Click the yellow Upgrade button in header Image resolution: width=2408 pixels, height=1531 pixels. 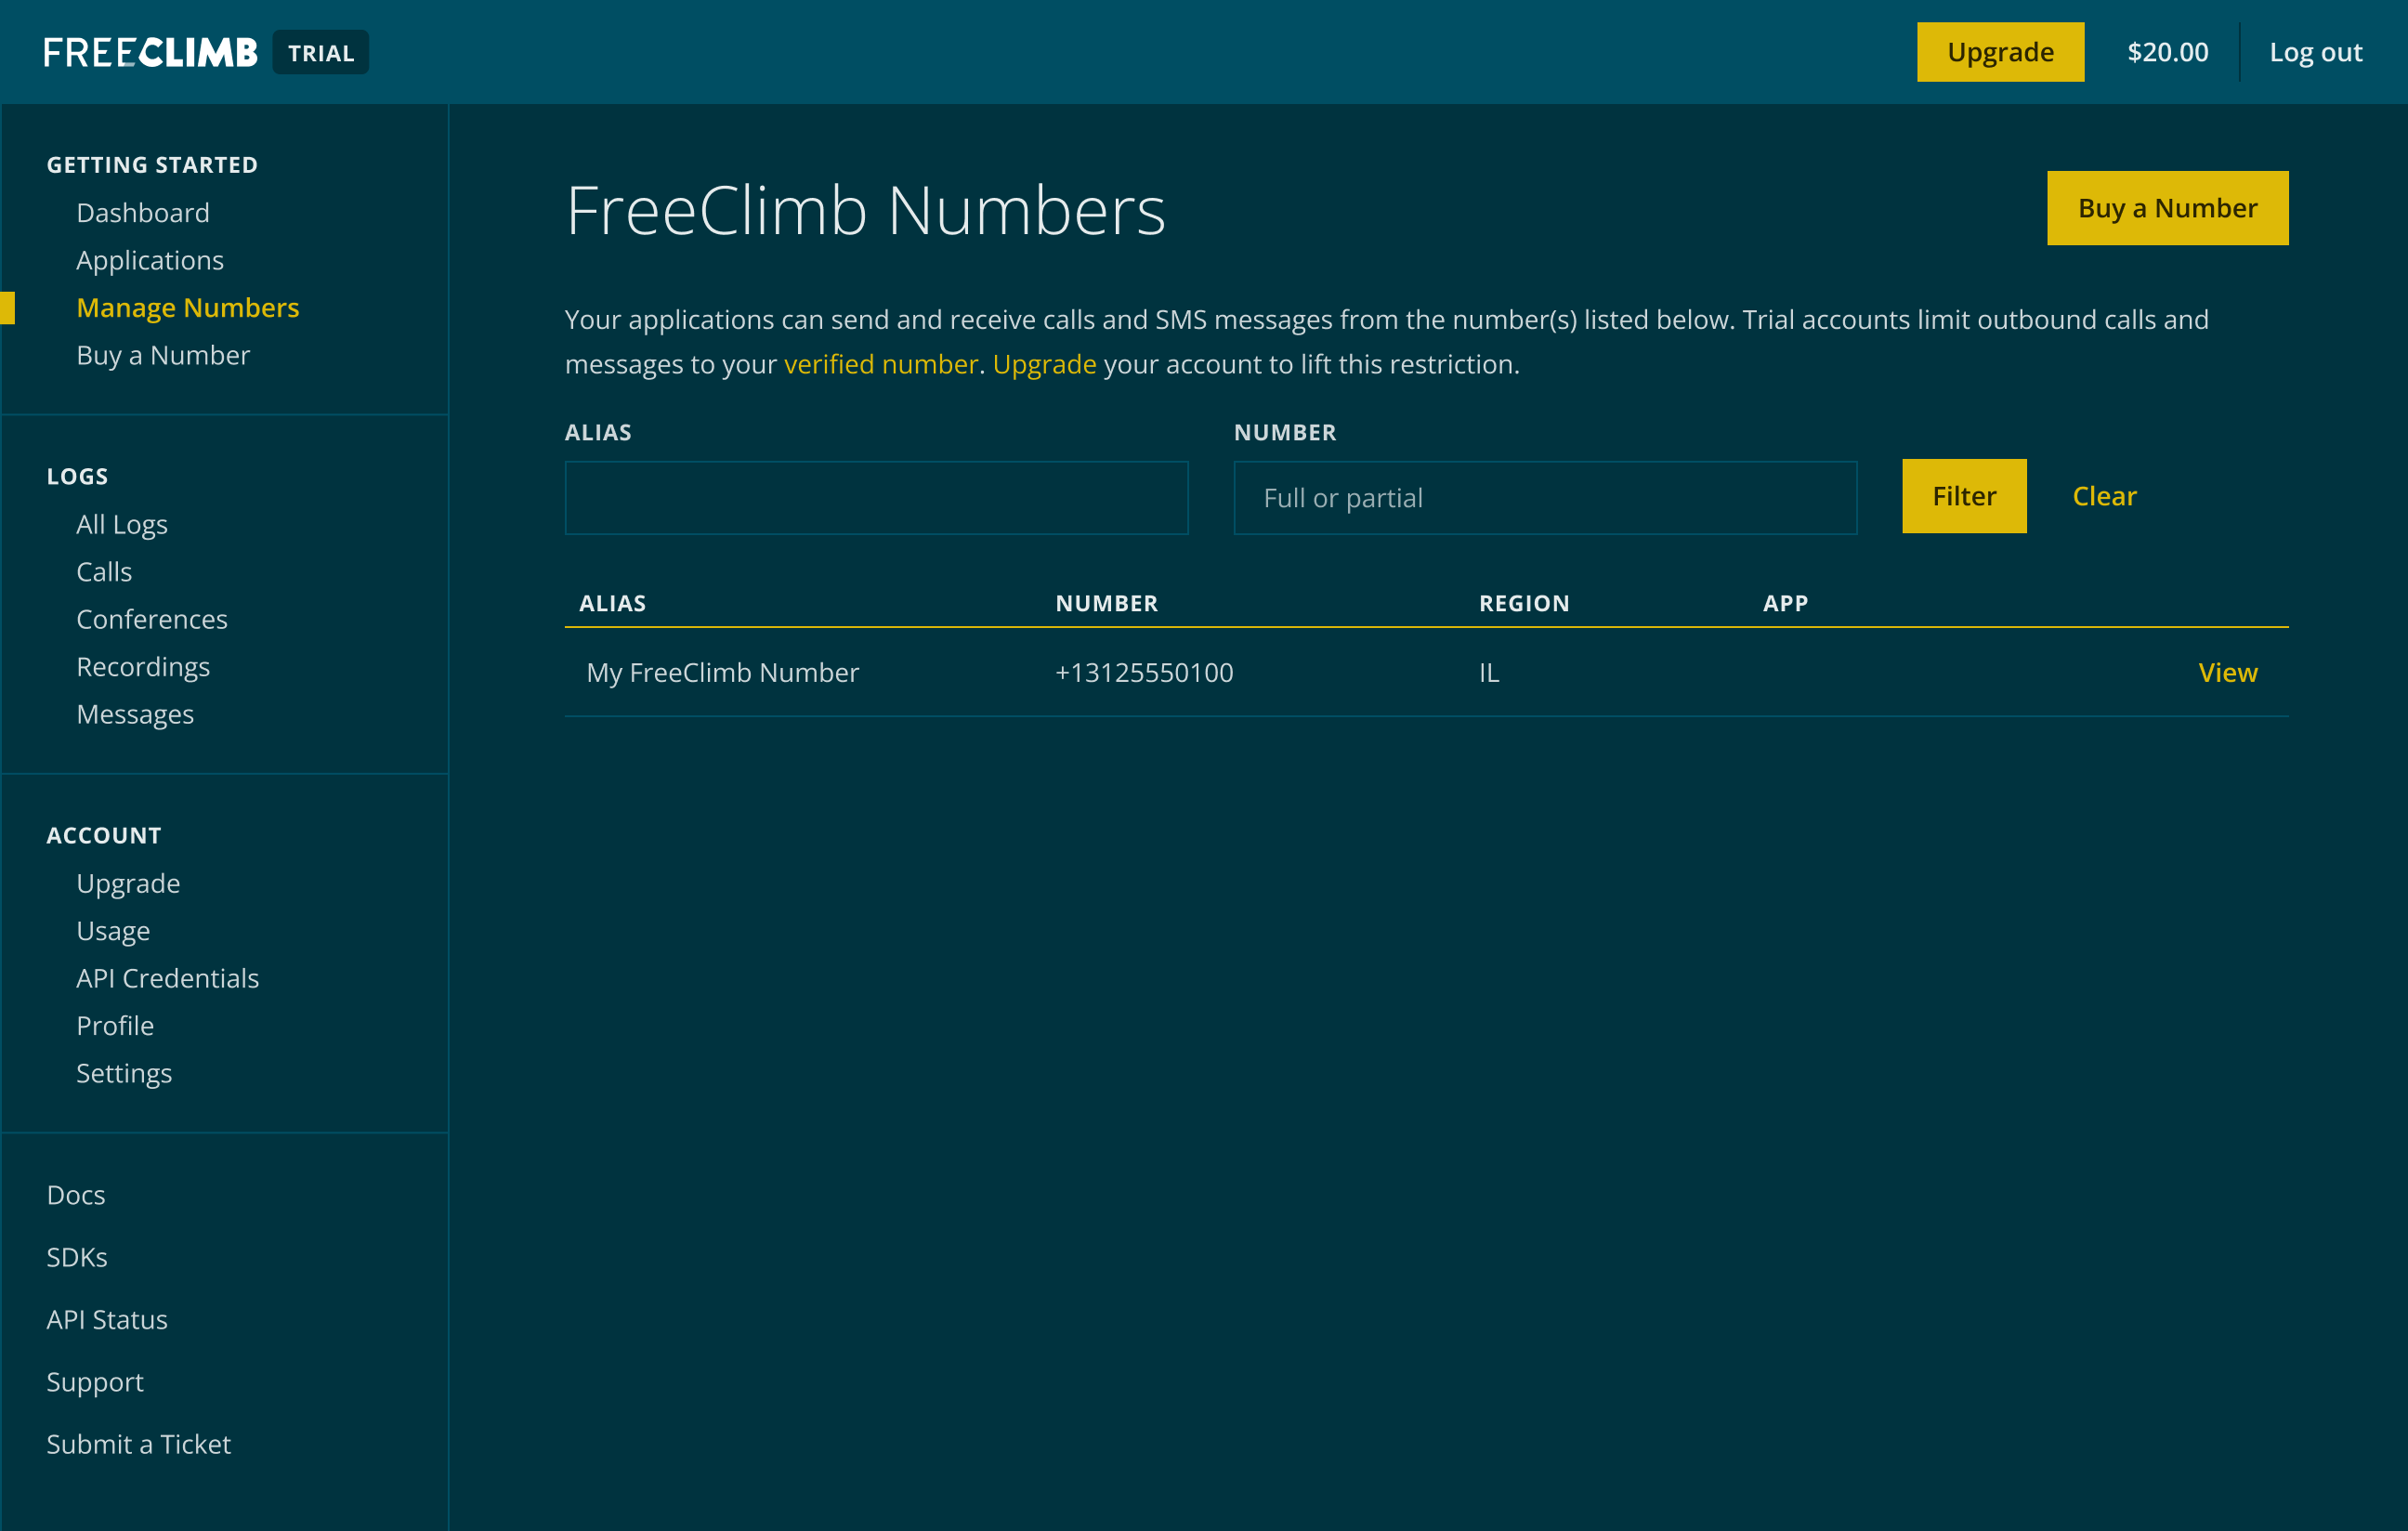[x=1999, y=52]
